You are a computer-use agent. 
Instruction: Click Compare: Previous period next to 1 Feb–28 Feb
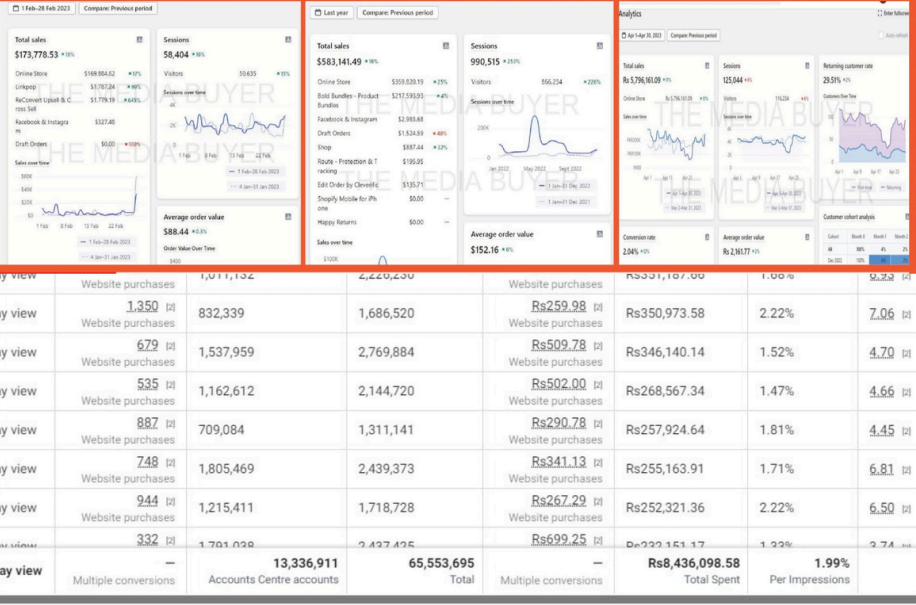(120, 8)
